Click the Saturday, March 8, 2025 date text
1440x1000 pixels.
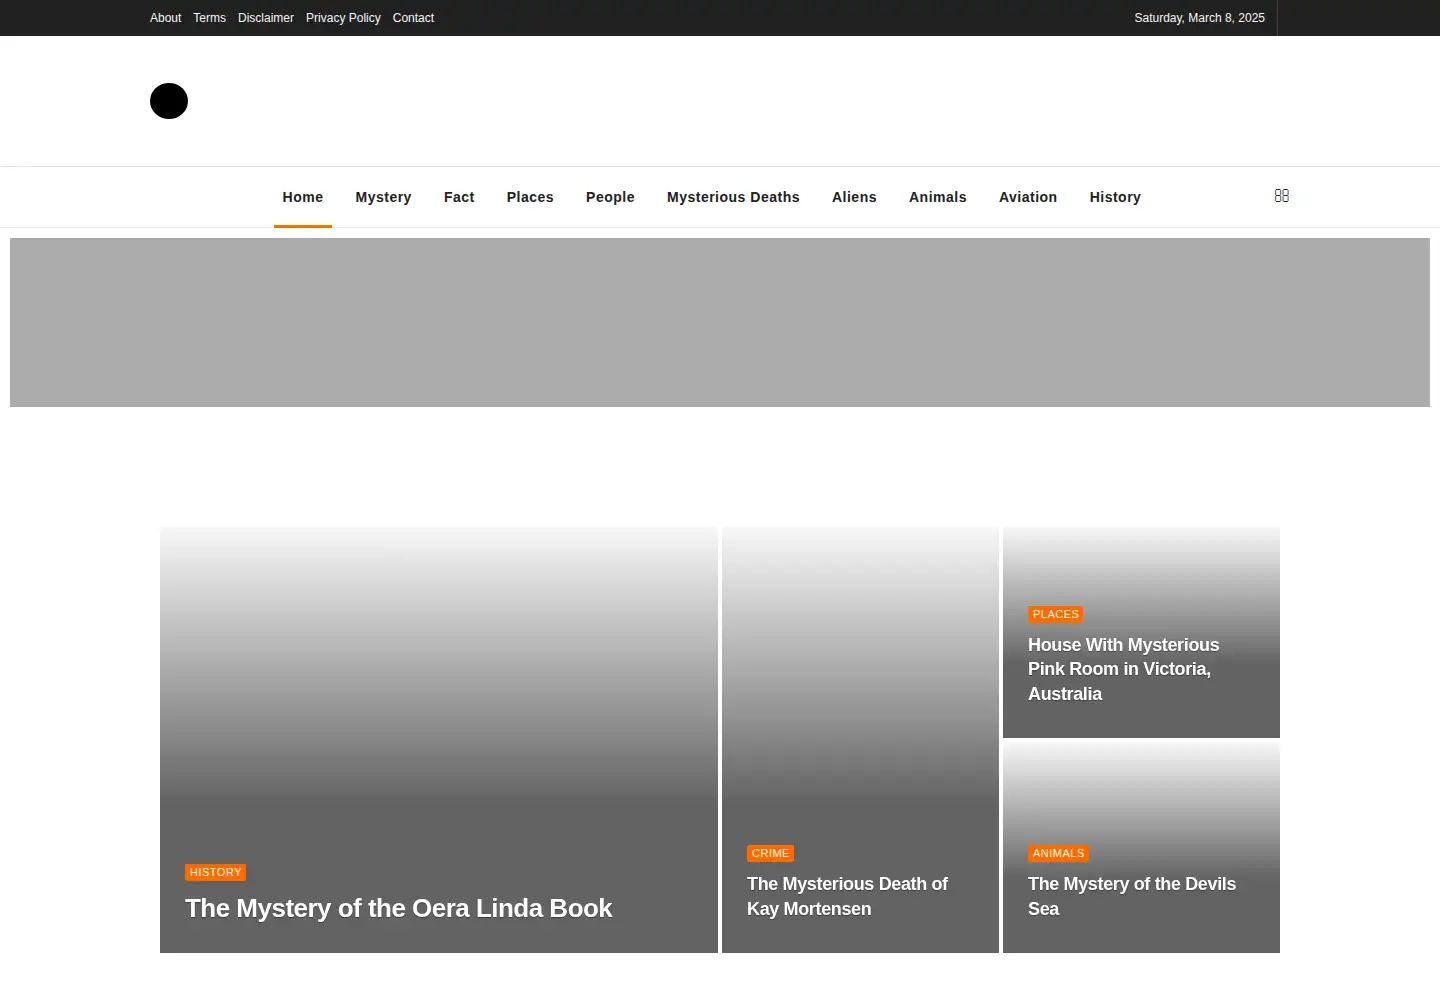(1199, 18)
